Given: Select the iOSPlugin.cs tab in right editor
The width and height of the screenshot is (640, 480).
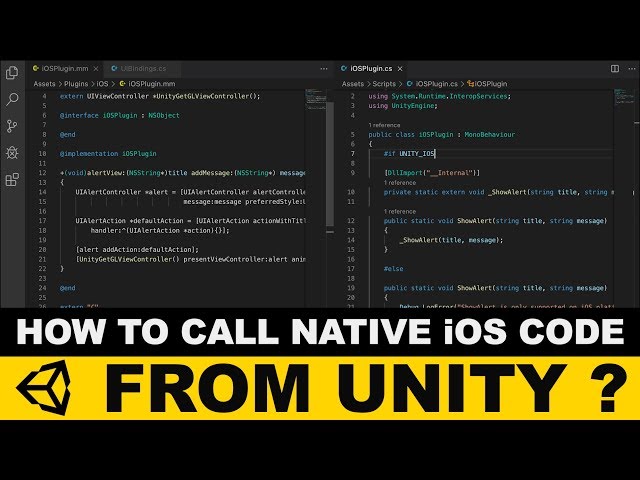Looking at the screenshot, I should [x=371, y=69].
